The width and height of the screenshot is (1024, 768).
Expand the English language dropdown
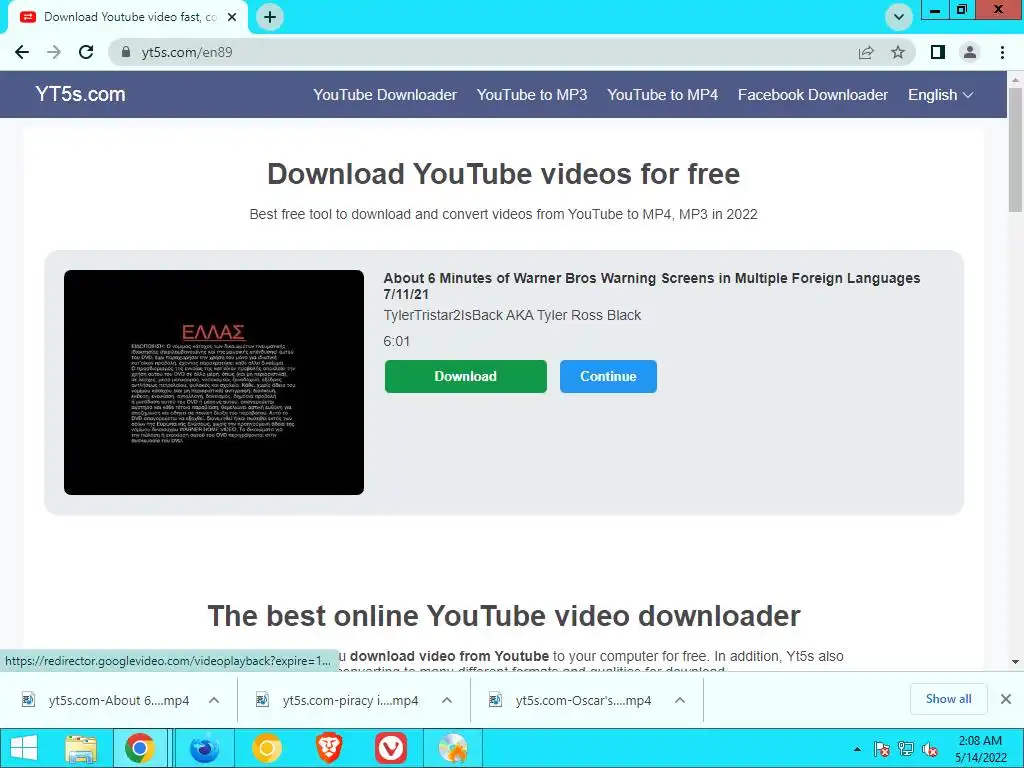click(x=940, y=95)
